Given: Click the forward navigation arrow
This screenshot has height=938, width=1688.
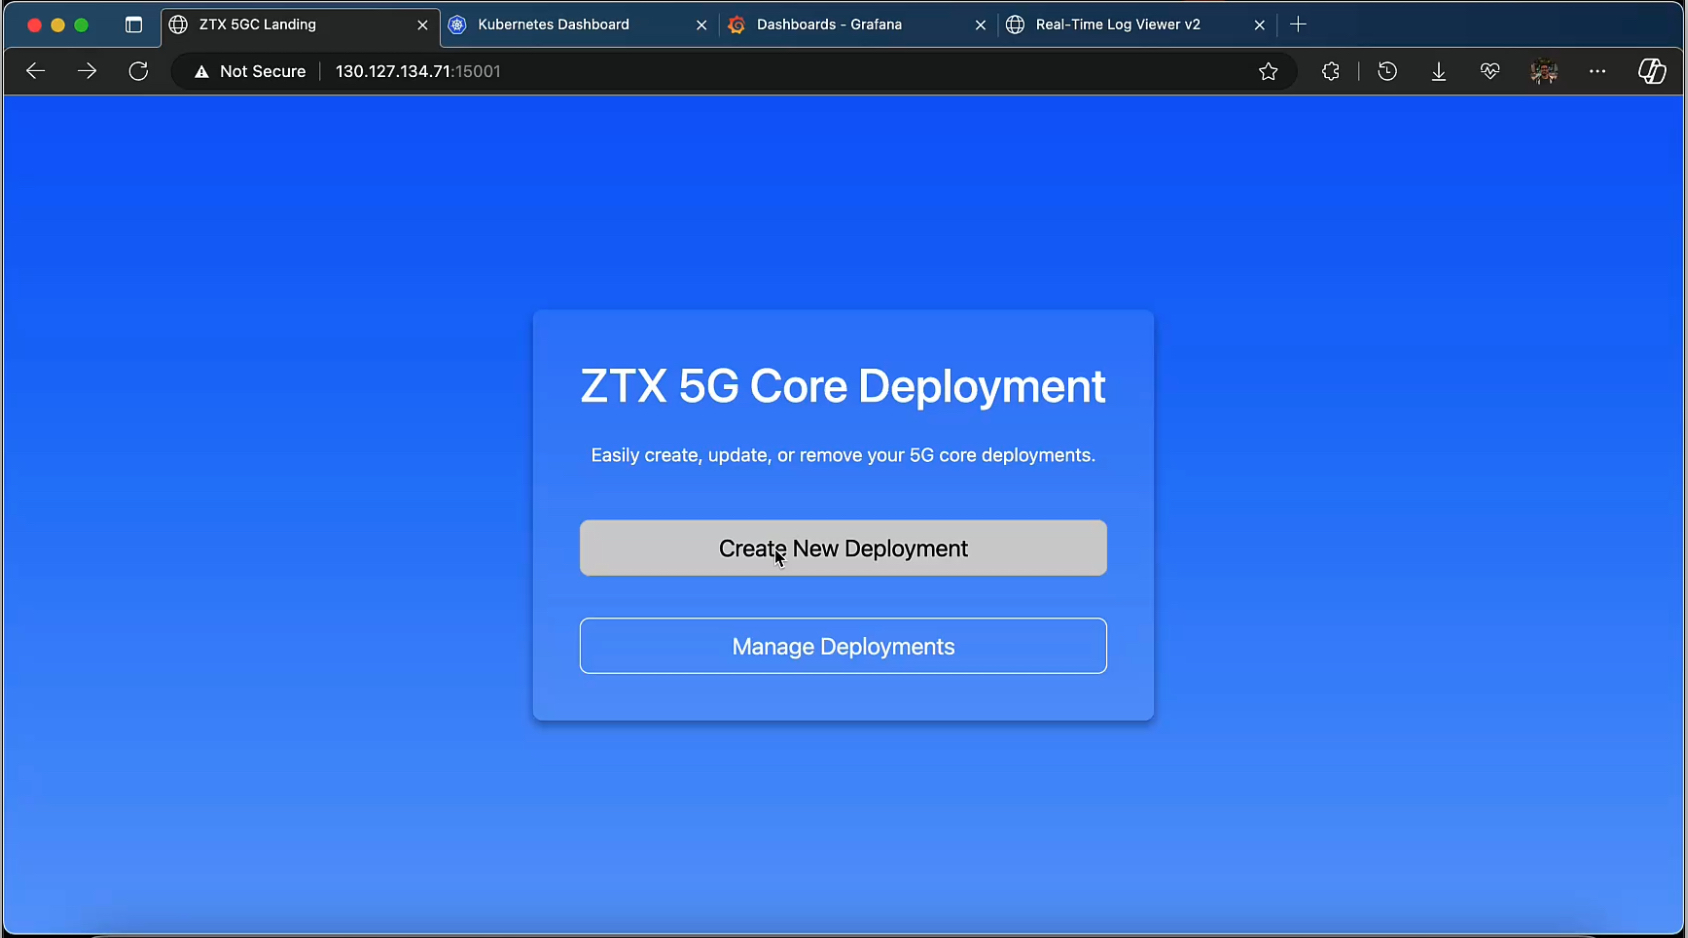Looking at the screenshot, I should pyautogui.click(x=87, y=71).
